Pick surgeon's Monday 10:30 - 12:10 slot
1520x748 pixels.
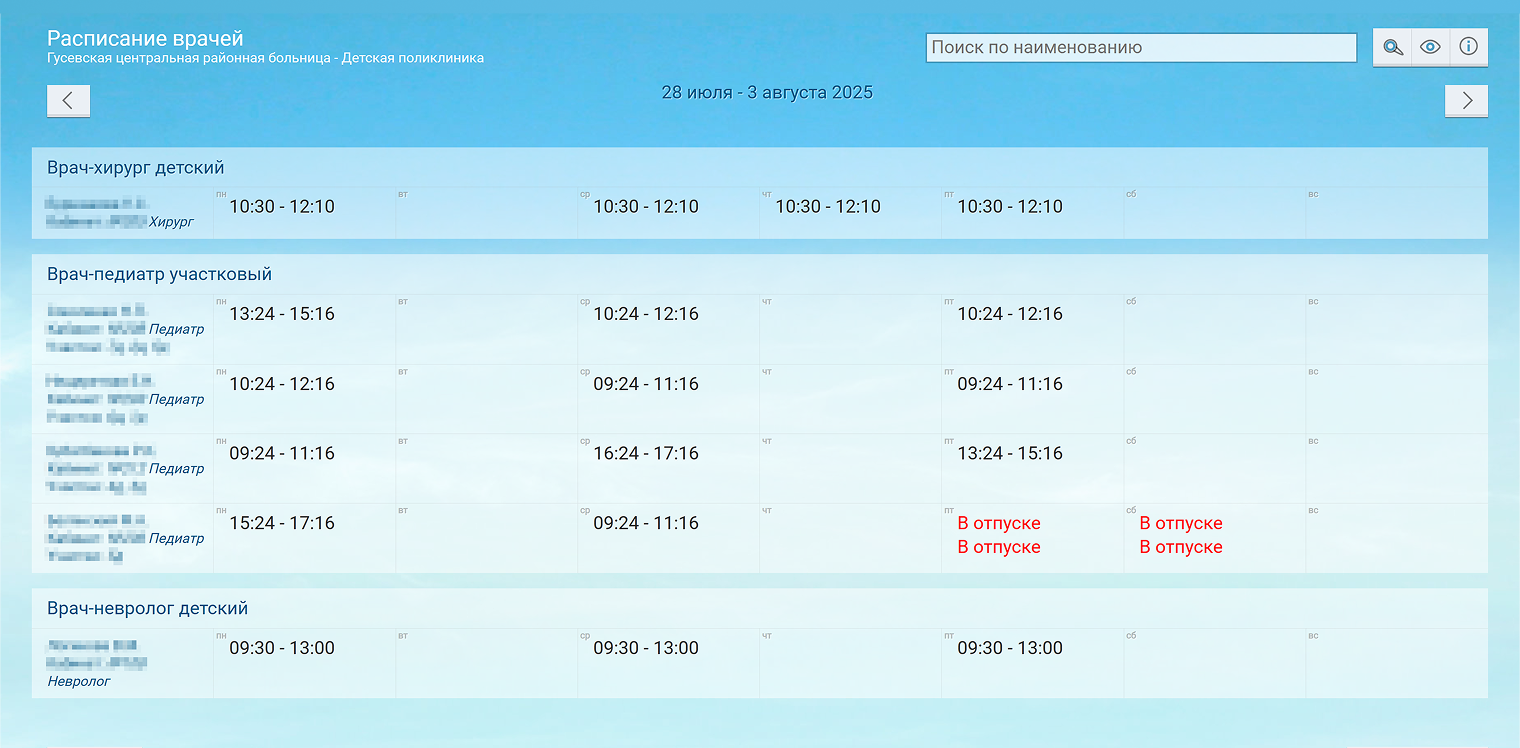pyautogui.click(x=282, y=207)
